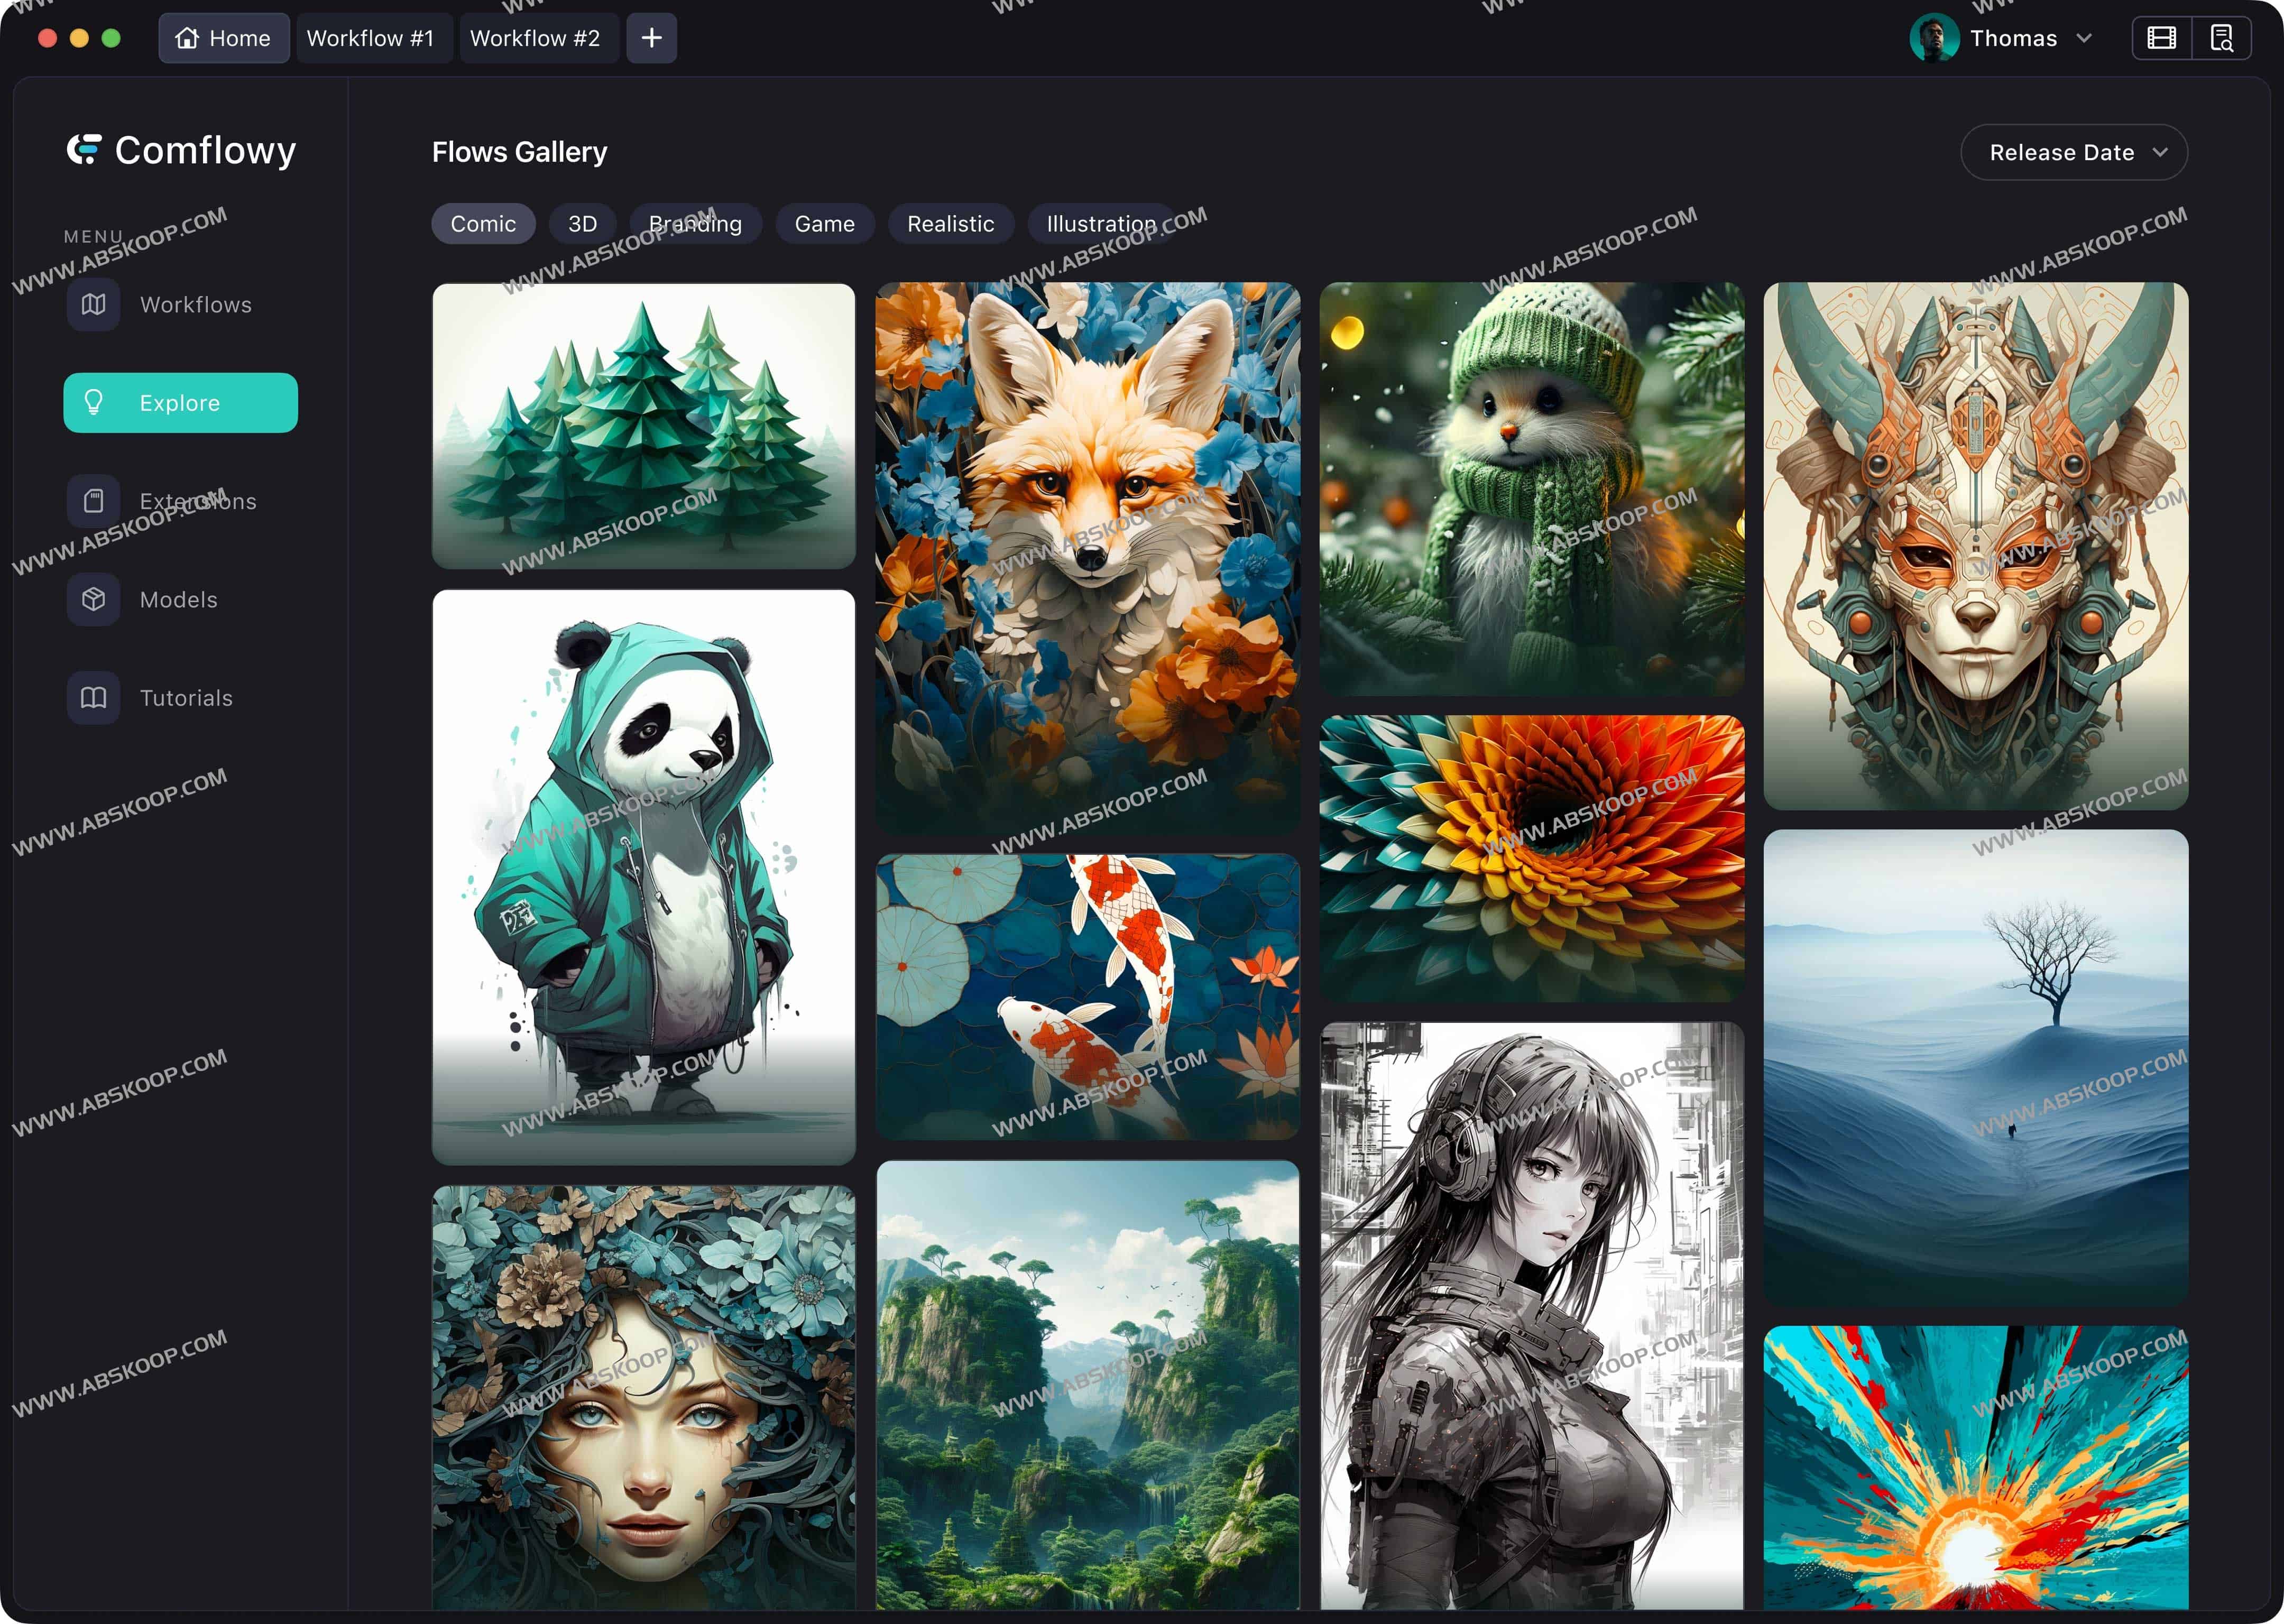
Task: Click the Extensions sidebar icon
Action: point(93,501)
